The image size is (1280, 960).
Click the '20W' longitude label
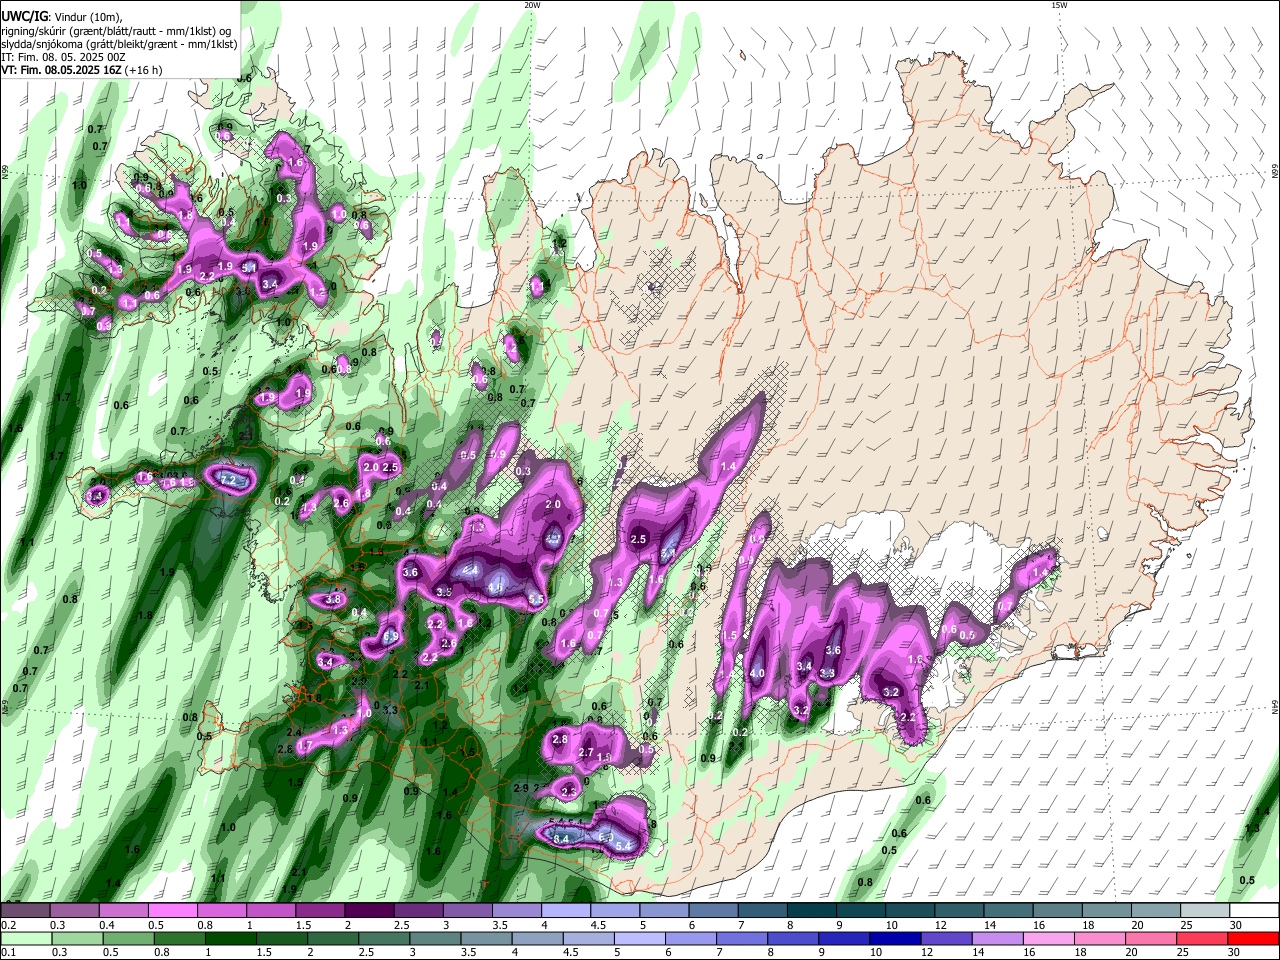point(532,5)
